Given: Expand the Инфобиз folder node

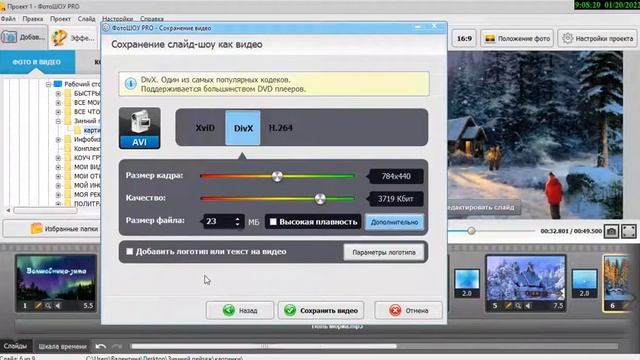Looking at the screenshot, I should (58, 140).
